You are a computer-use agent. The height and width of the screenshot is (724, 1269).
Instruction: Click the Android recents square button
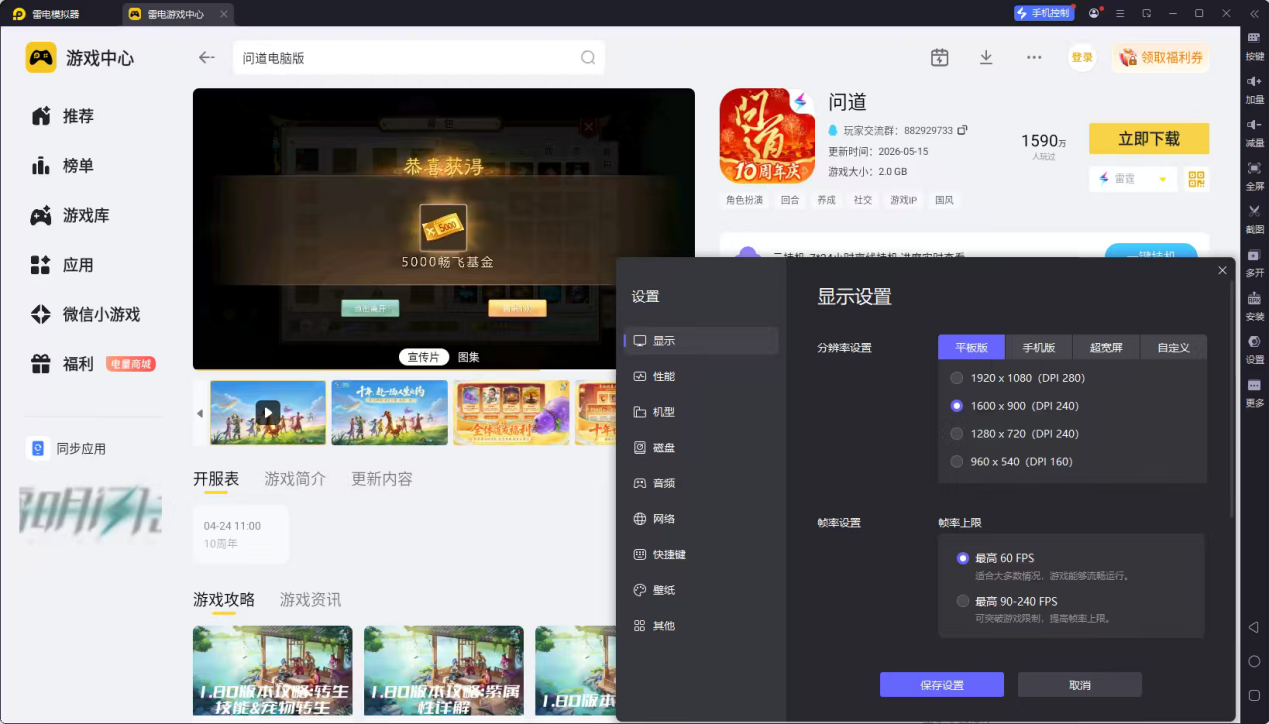coord(1254,695)
